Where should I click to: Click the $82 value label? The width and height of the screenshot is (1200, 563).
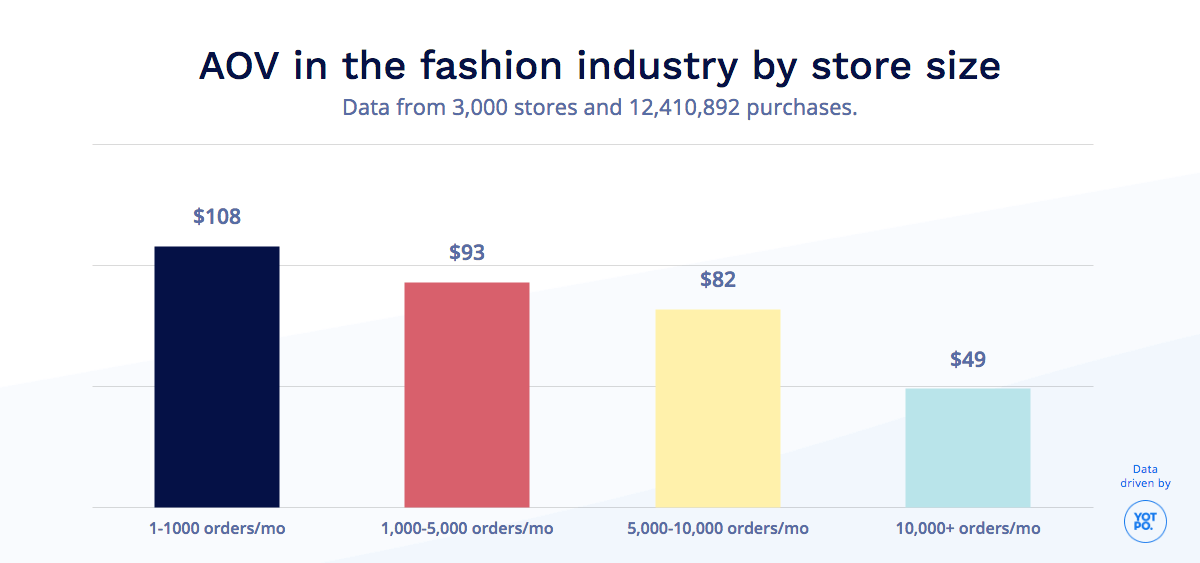tap(718, 280)
